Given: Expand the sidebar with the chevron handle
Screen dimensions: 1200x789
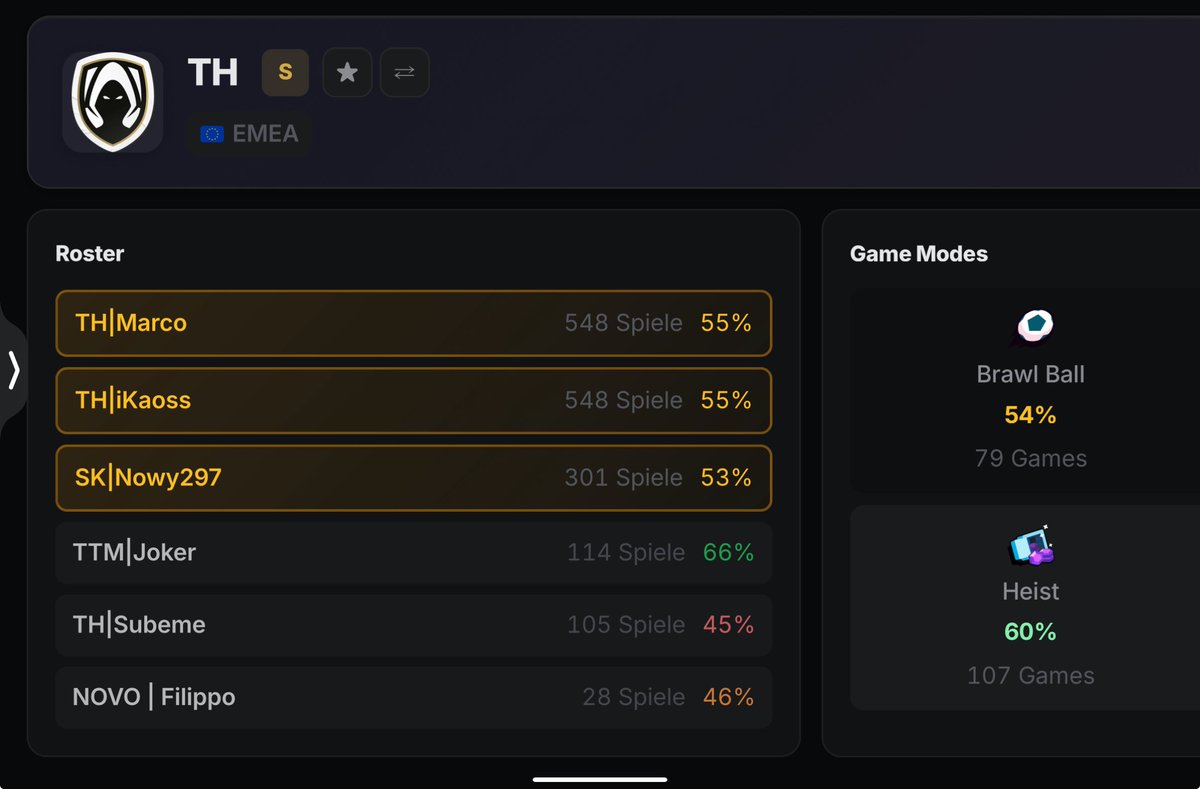Looking at the screenshot, I should click(13, 370).
